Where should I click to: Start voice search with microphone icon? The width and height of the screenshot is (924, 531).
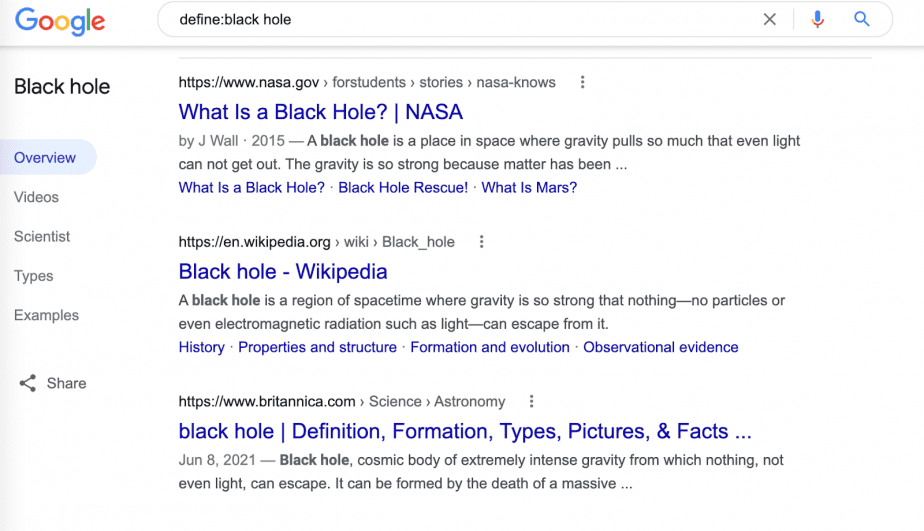[x=817, y=19]
